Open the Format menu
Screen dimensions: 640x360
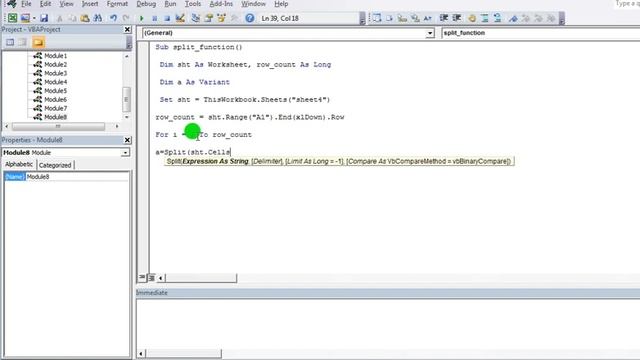click(x=117, y=4)
